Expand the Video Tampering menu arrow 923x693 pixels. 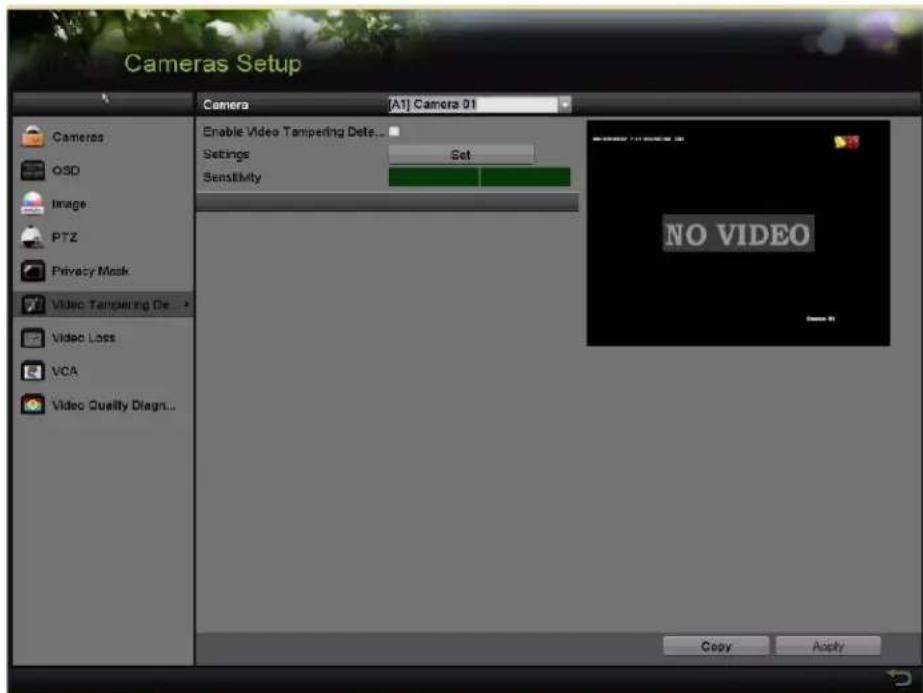187,304
